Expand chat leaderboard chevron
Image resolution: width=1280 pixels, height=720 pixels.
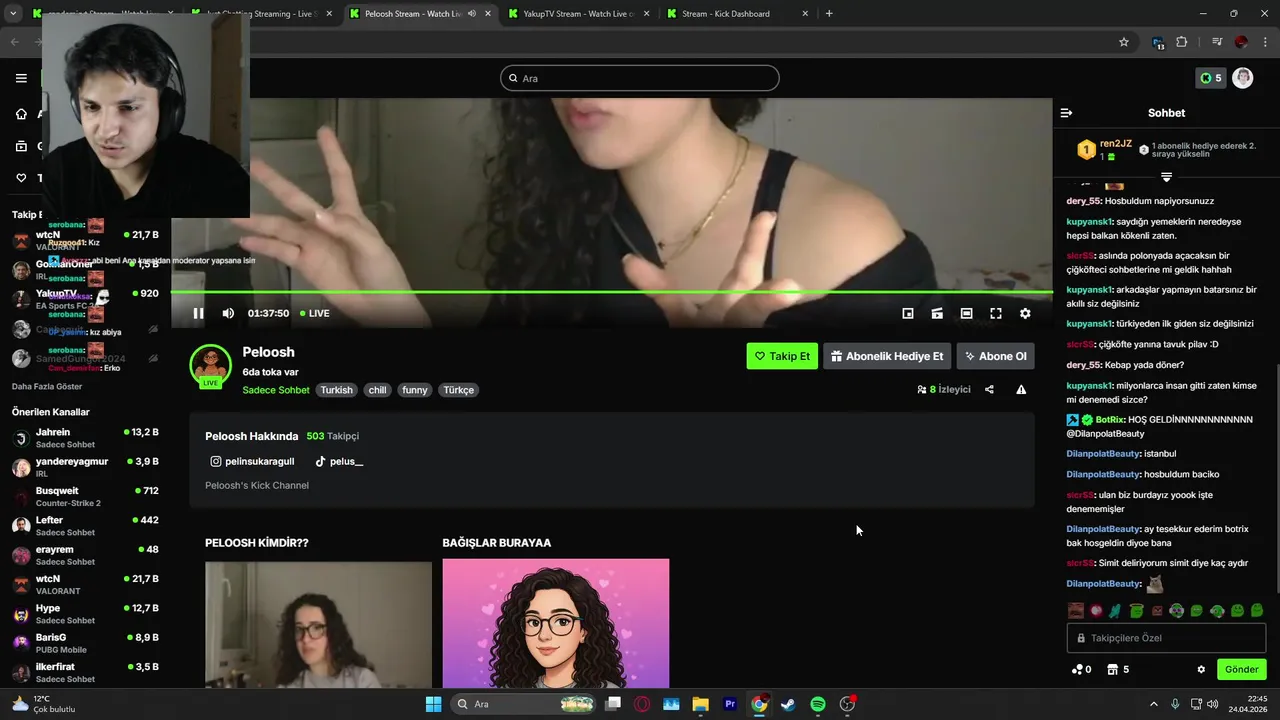(1166, 177)
